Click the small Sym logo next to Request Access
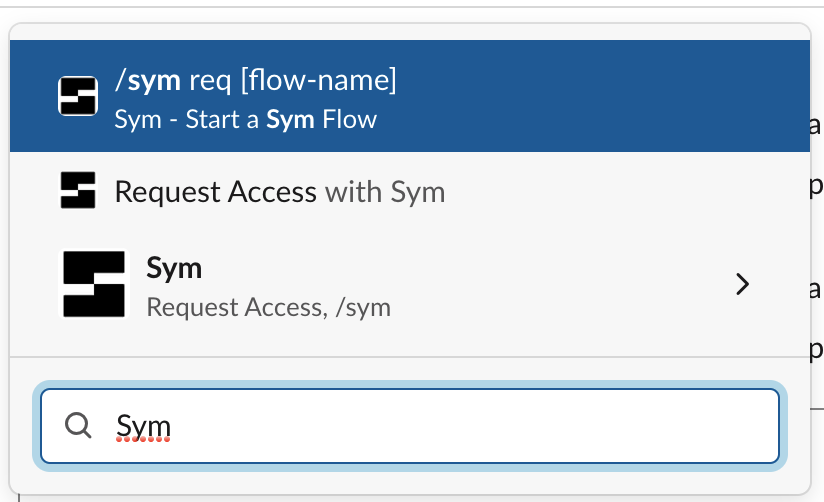 coord(78,190)
